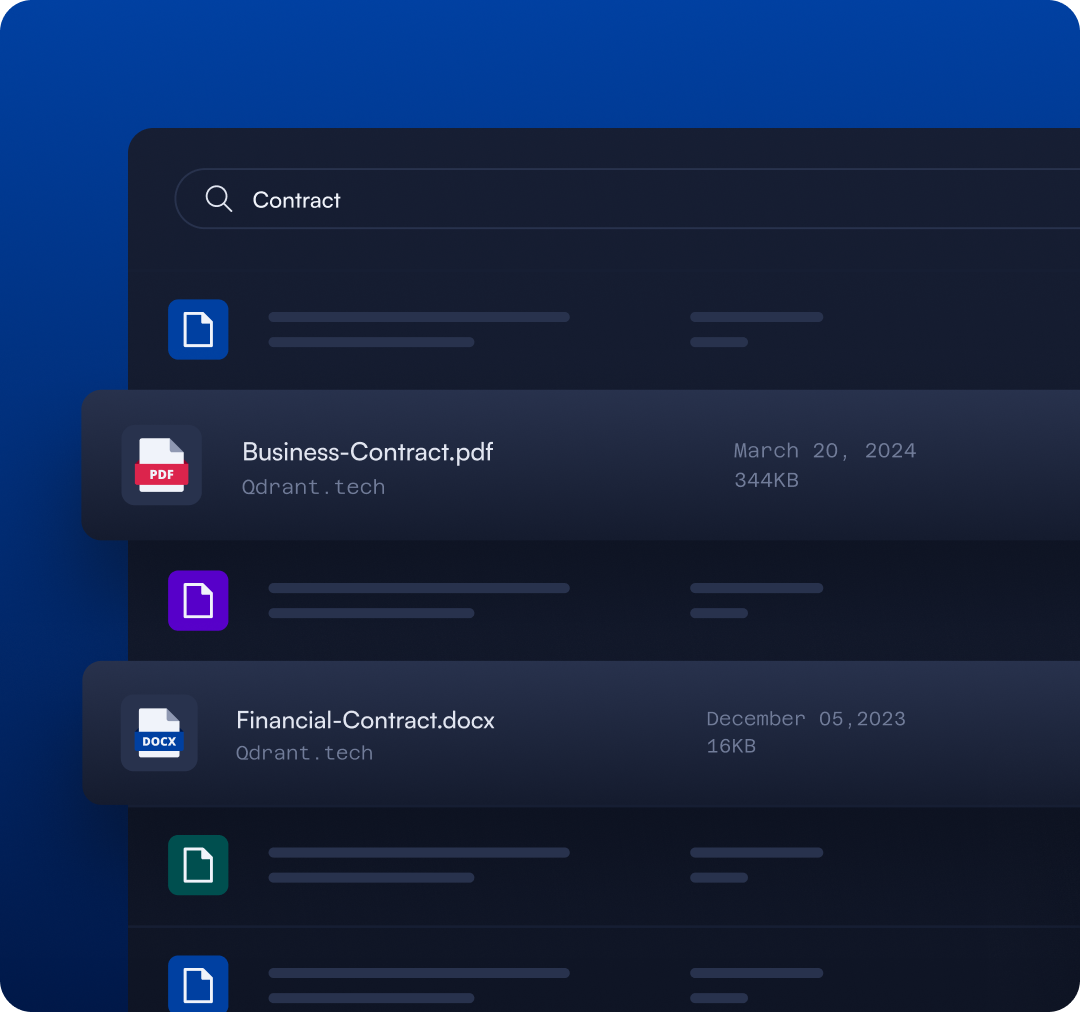This screenshot has width=1080, height=1012.
Task: Select placeholder title beside green document icon
Action: tap(418, 853)
